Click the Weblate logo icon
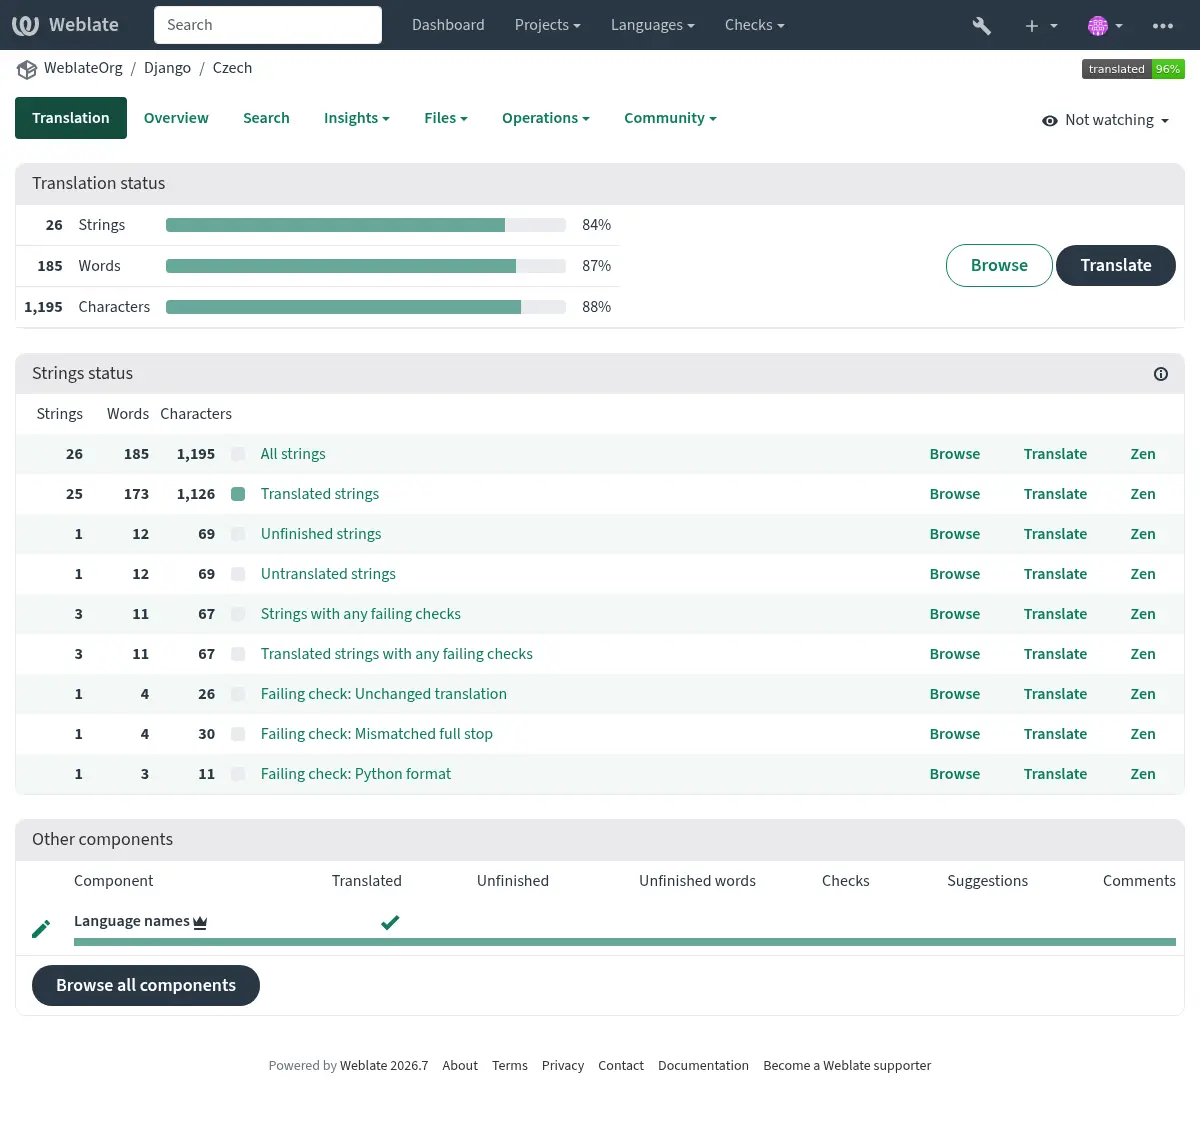 click(25, 25)
